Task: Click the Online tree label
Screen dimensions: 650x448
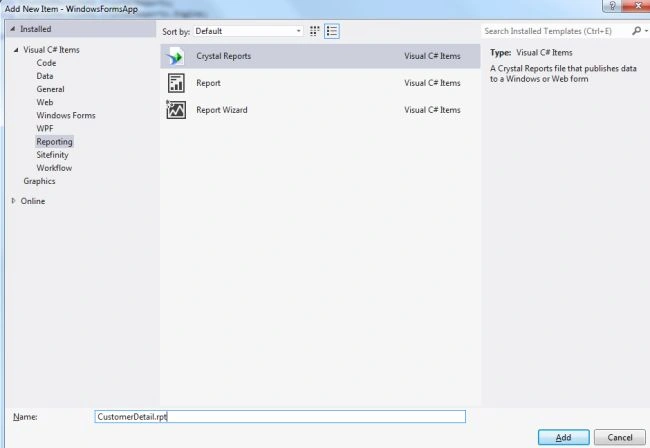Action: pos(33,201)
